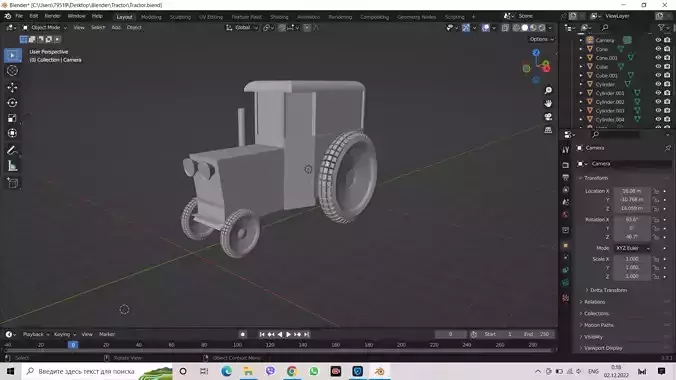Expand the Motion Paths panel

tap(598, 325)
